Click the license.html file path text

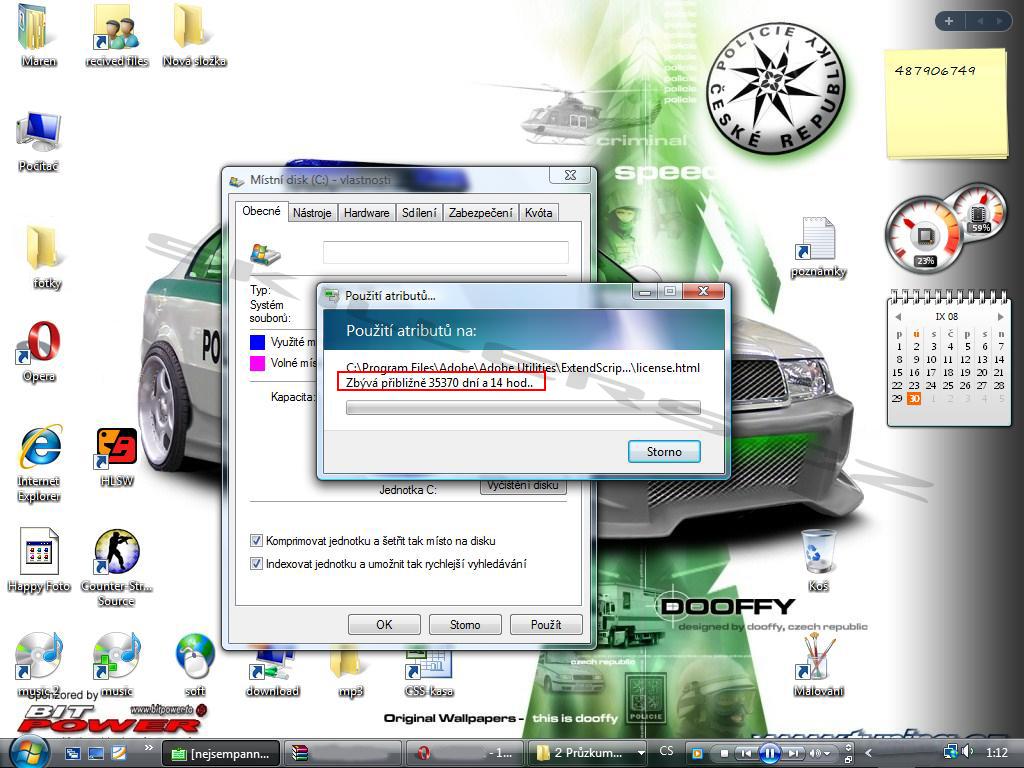pos(523,367)
